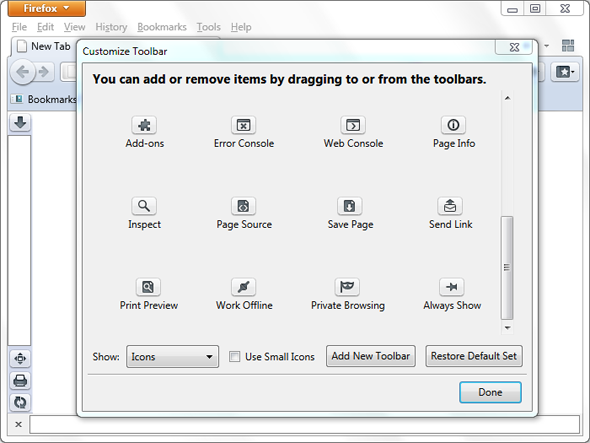The image size is (590, 443).
Task: Select the New Tab tab
Action: tap(44, 47)
